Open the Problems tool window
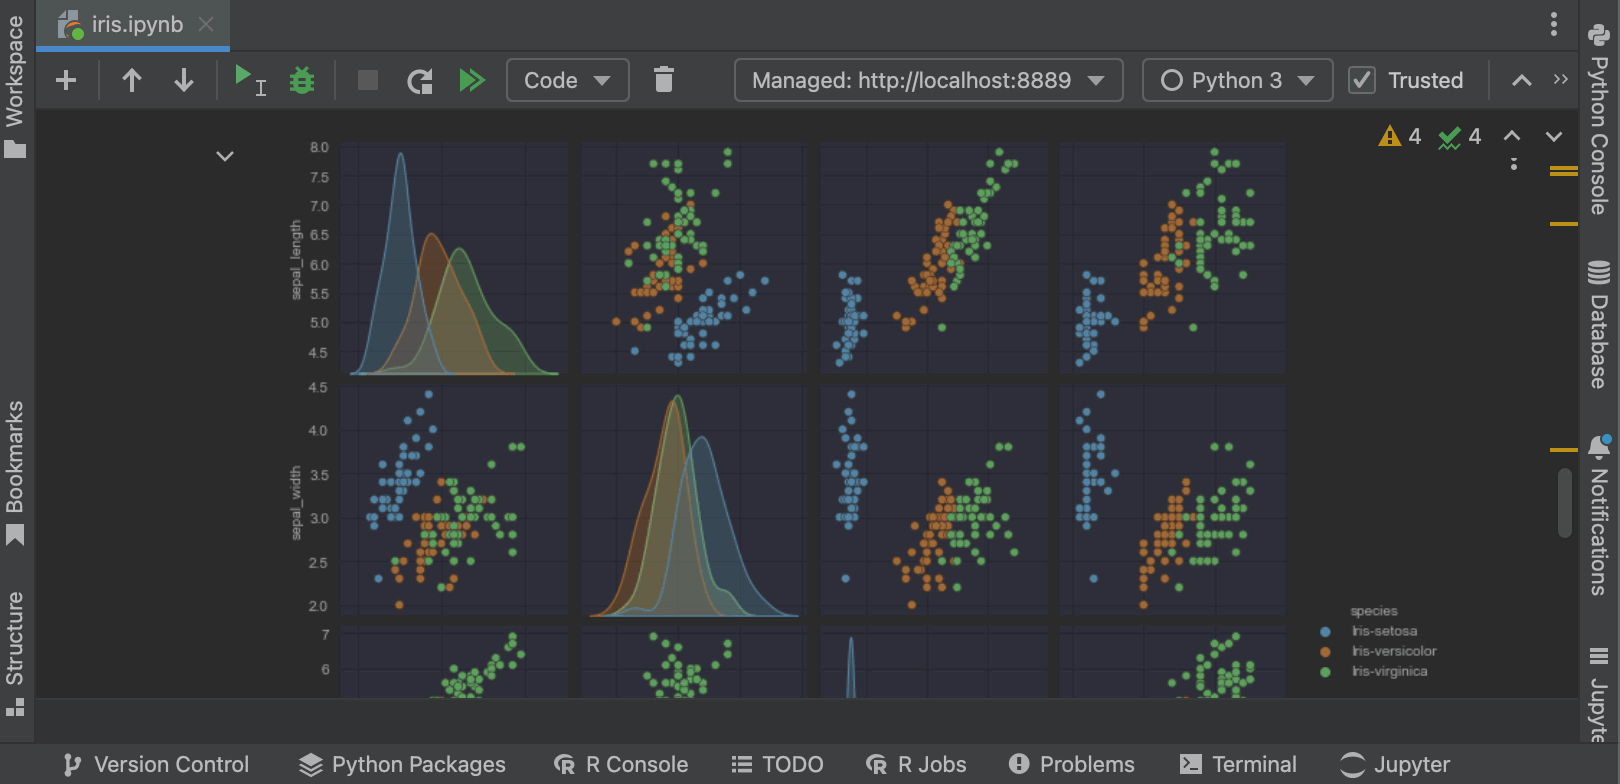Screen dimensions: 1620x784 point(1072,765)
